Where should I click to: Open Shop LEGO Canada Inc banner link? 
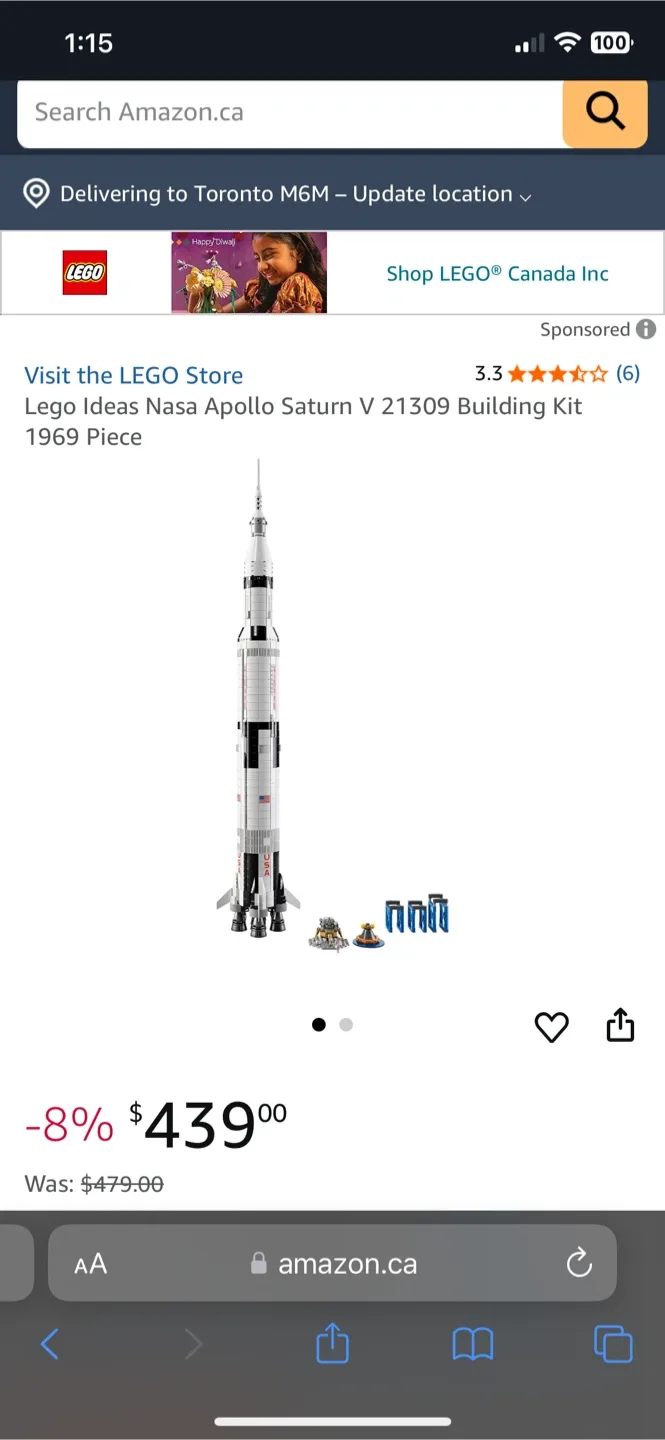[497, 273]
